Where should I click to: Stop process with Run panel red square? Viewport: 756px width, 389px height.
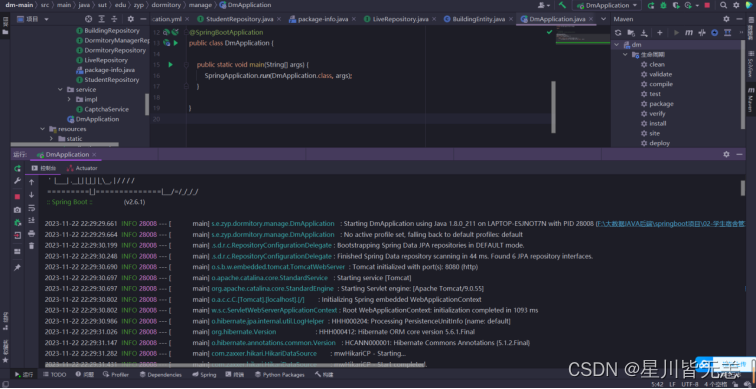pyautogui.click(x=17, y=197)
